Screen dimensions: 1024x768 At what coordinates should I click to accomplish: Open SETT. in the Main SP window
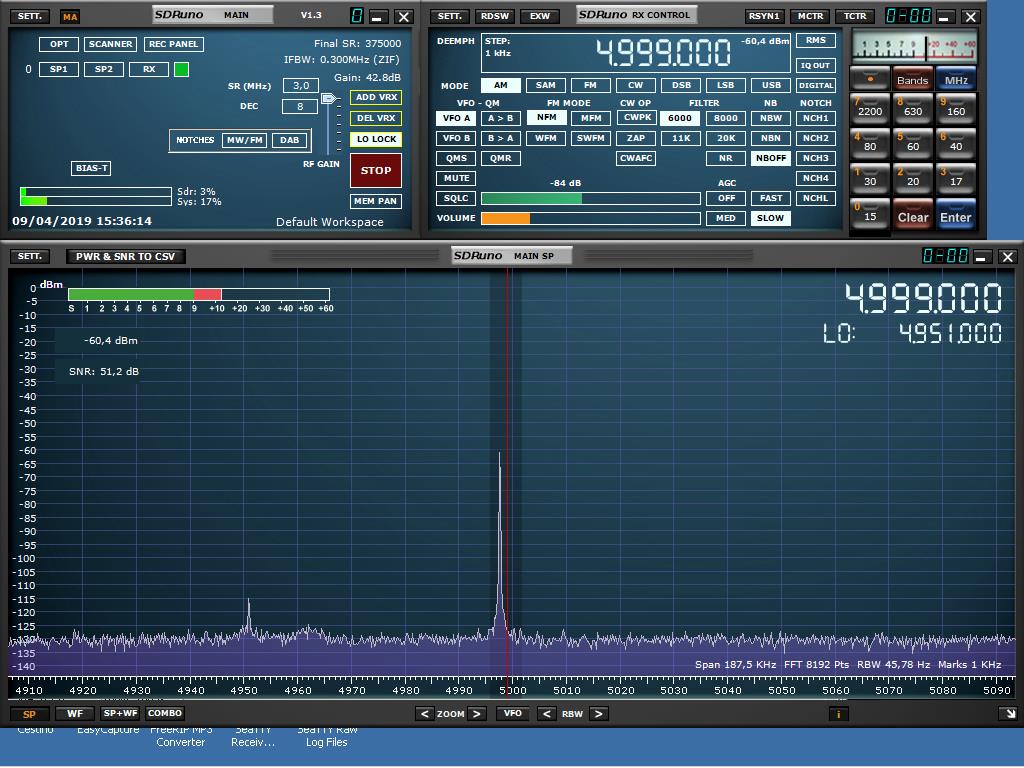pos(29,256)
